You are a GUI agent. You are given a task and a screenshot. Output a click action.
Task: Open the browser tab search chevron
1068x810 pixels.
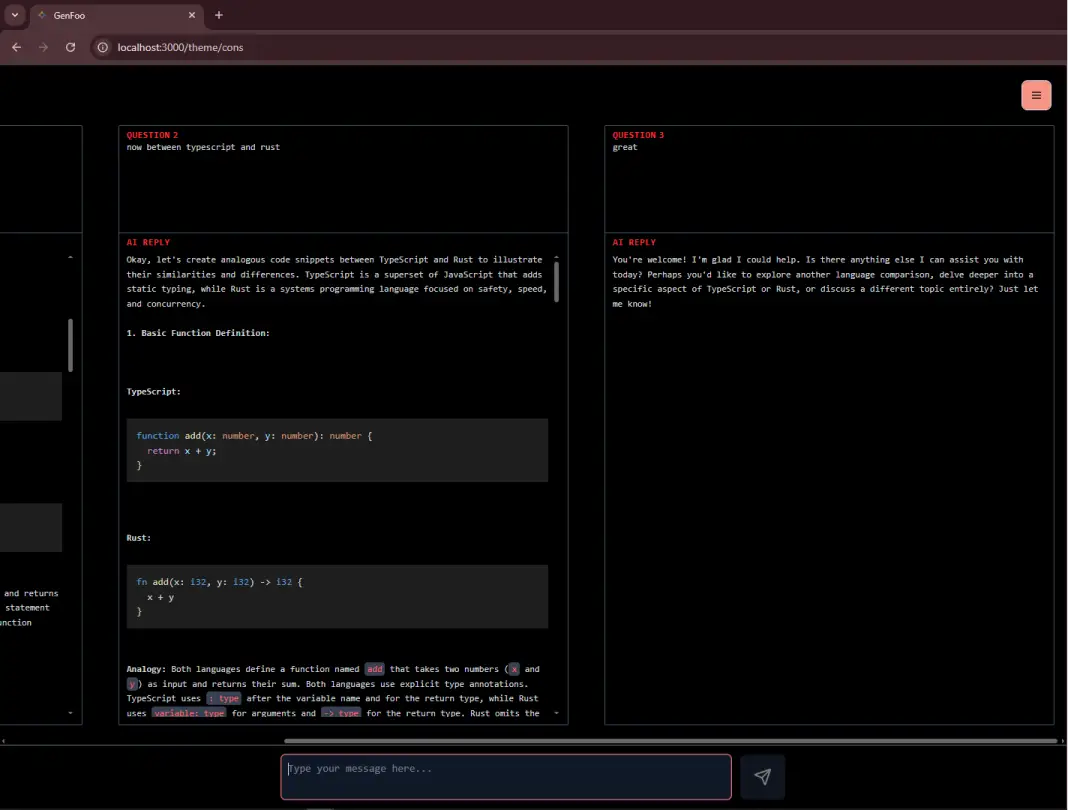13,15
